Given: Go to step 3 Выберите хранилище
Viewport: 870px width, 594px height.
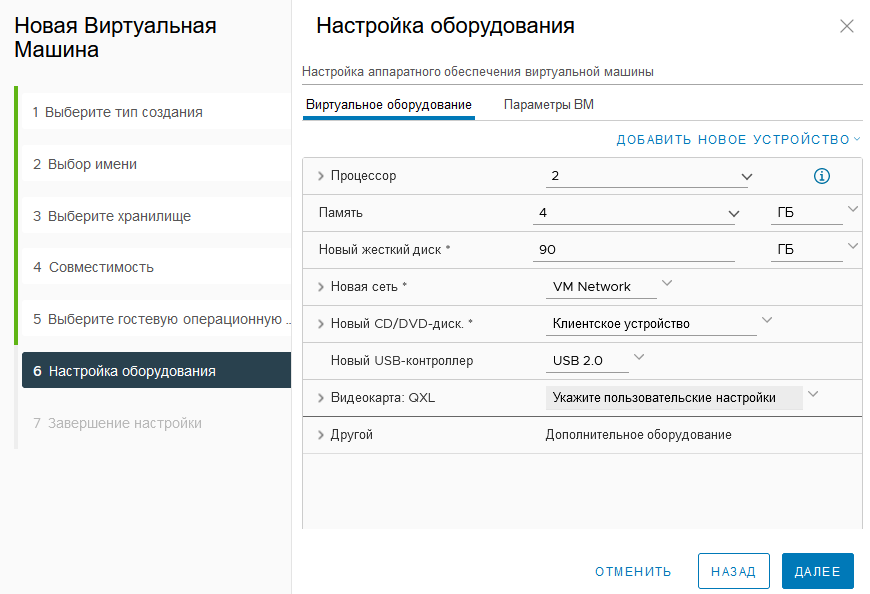Looking at the screenshot, I should click(156, 216).
